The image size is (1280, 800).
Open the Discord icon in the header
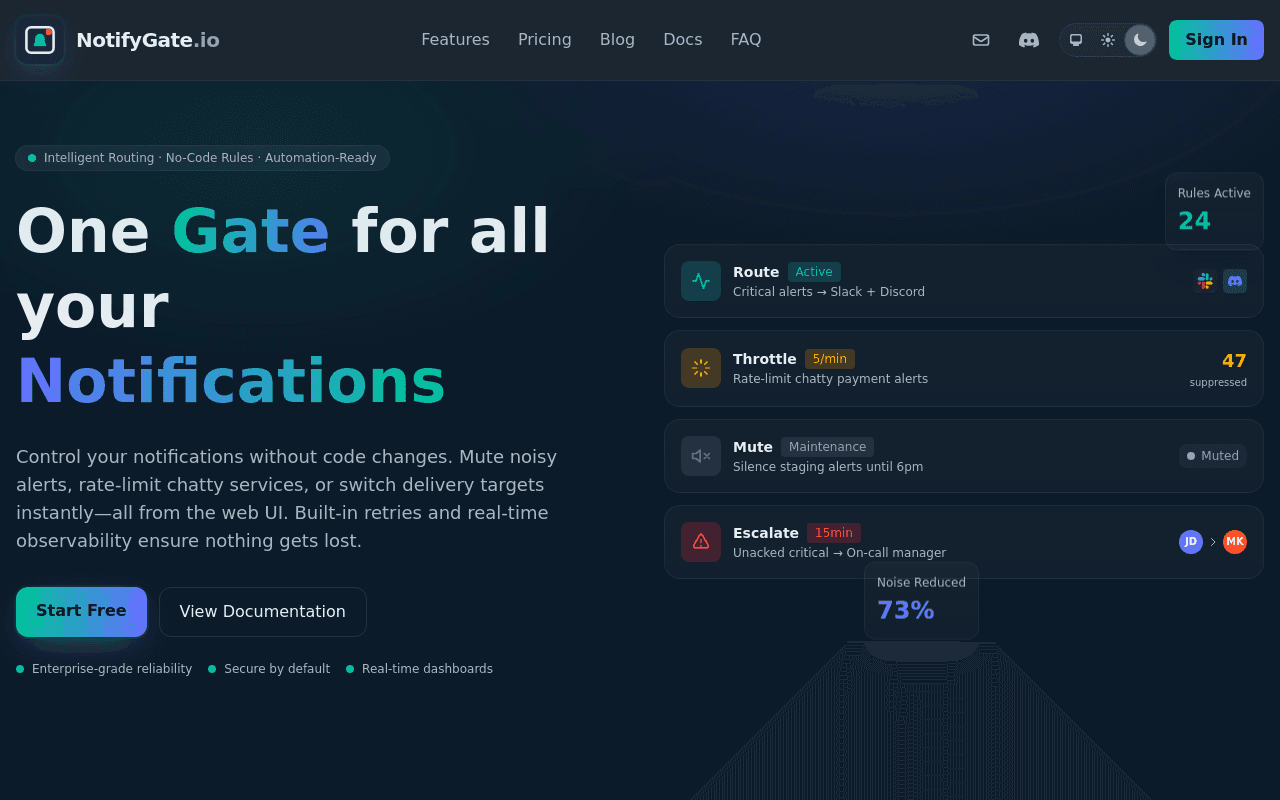coord(1029,40)
